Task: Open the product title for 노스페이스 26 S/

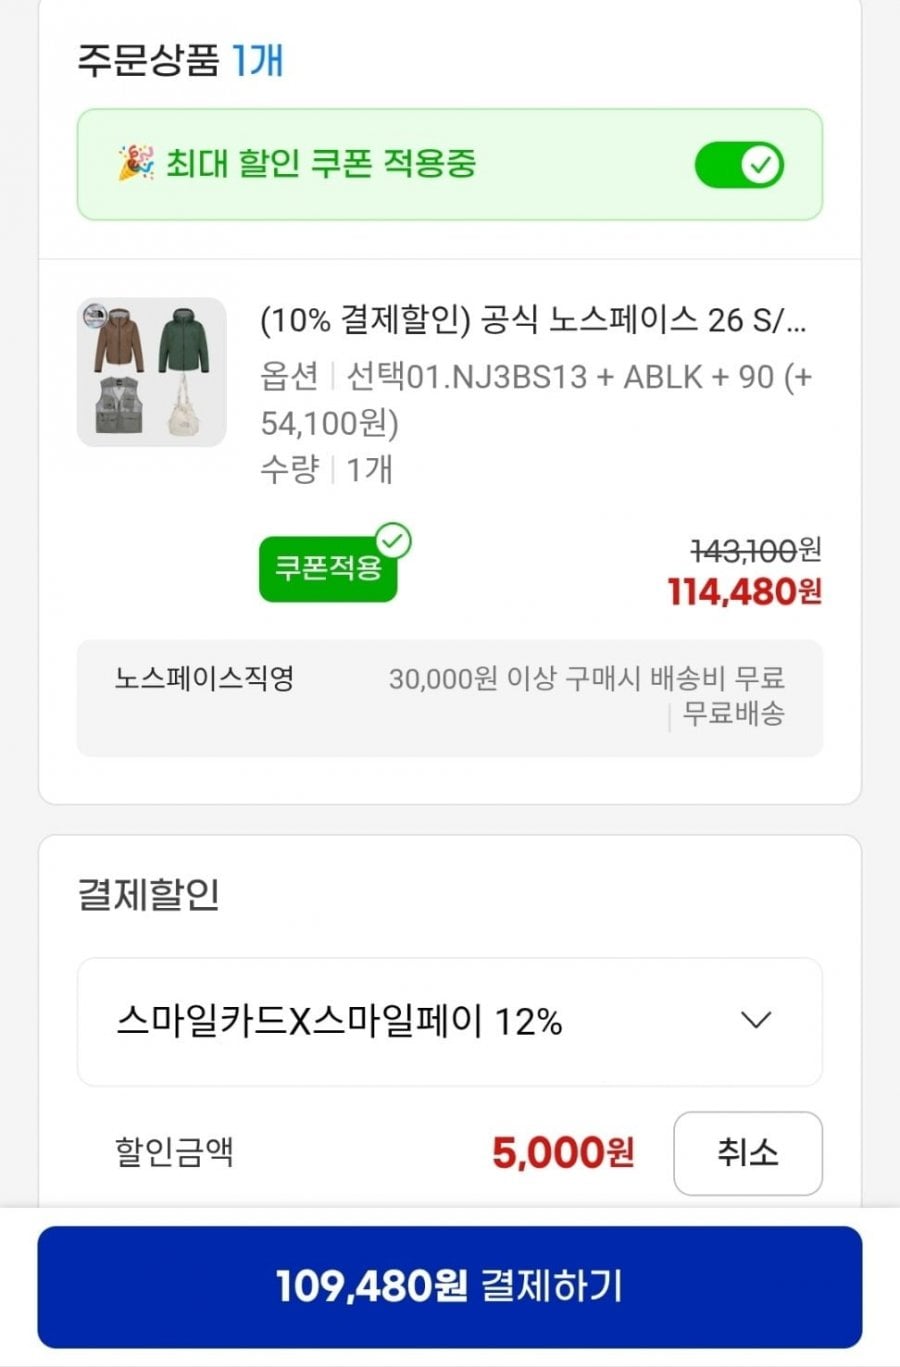Action: pos(532,320)
